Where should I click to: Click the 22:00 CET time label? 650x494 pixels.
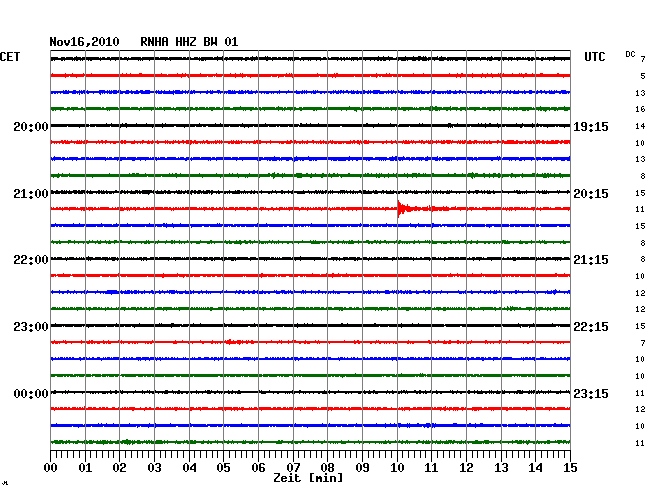tap(31, 260)
